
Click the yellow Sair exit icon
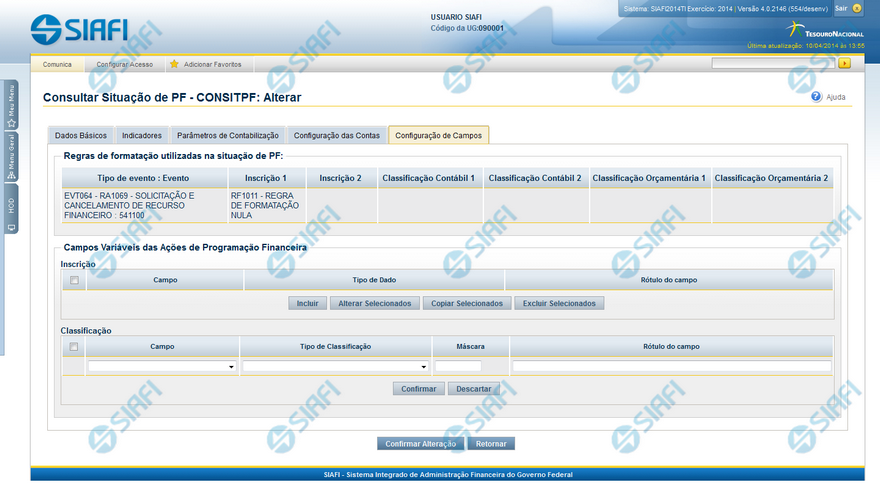click(x=857, y=8)
